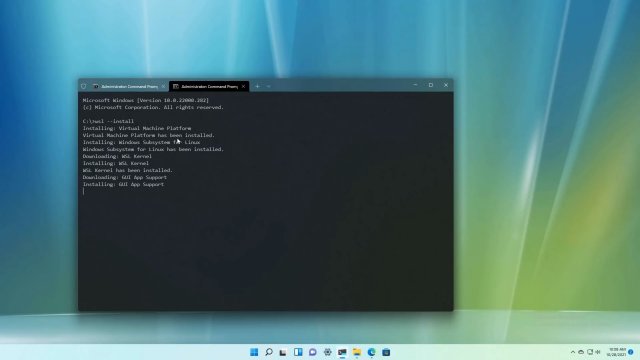Open taskbar Search magnifier
Screen dimensions: 640x360
[269, 352]
